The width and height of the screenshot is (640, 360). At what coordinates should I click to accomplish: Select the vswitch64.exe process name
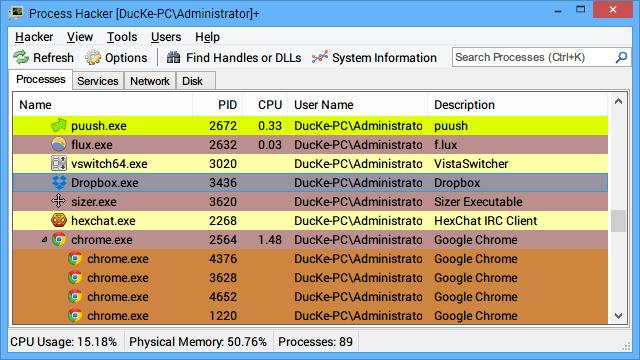109,164
